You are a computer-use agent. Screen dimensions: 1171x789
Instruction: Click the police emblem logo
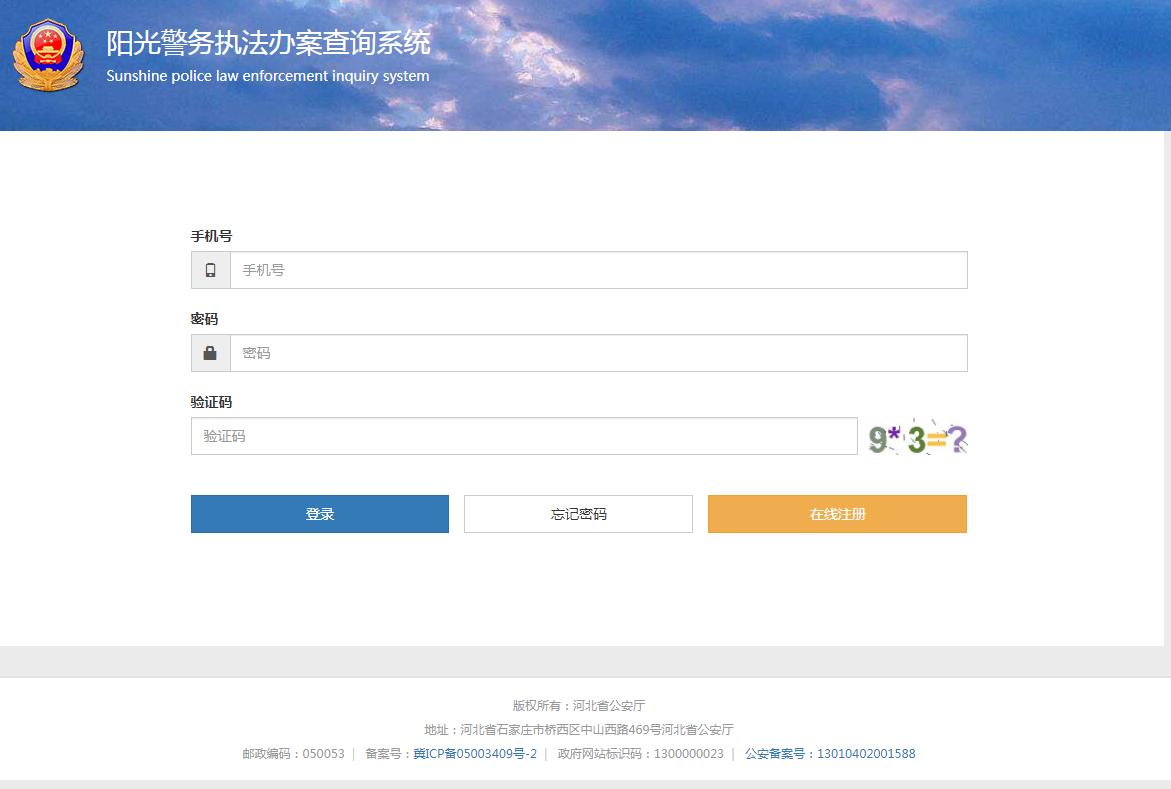click(49, 55)
